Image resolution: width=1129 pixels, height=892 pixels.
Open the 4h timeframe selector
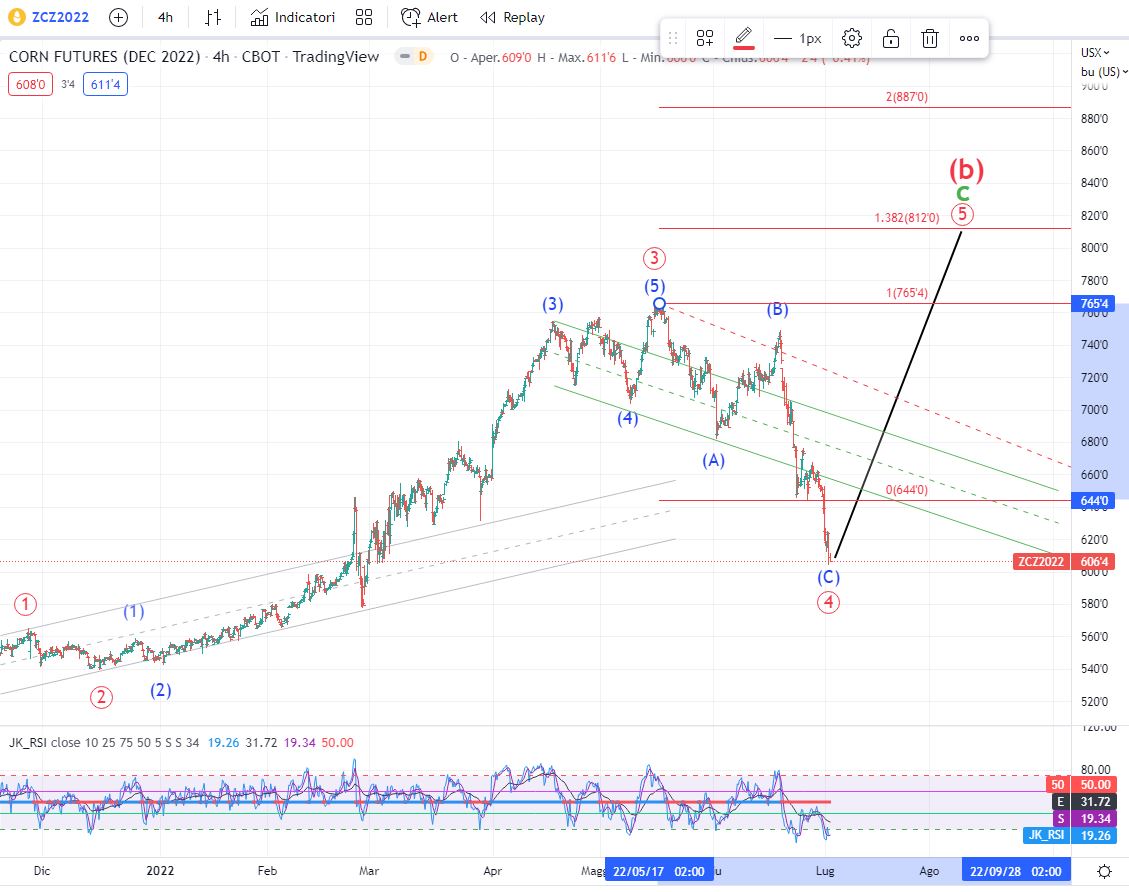[166, 17]
